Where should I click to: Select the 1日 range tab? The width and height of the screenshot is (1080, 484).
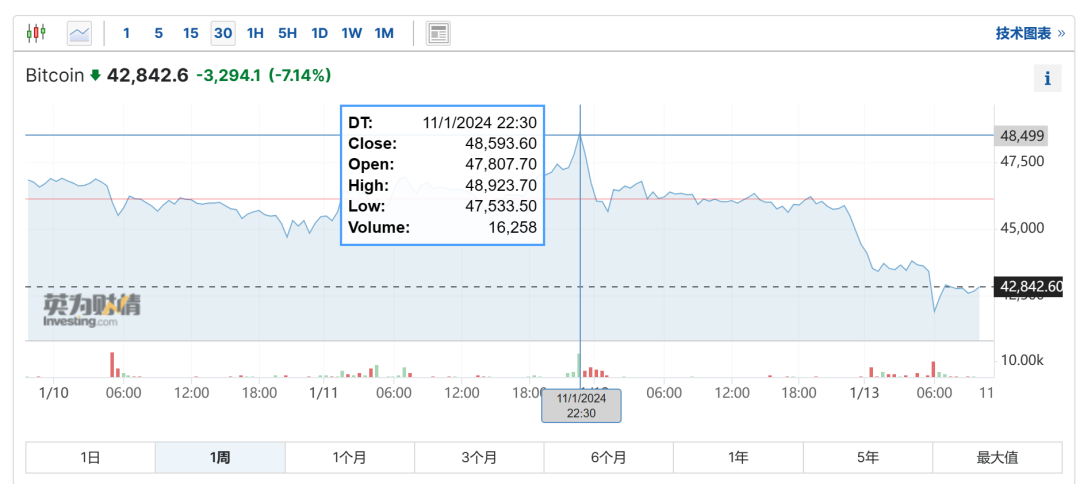[x=90, y=458]
